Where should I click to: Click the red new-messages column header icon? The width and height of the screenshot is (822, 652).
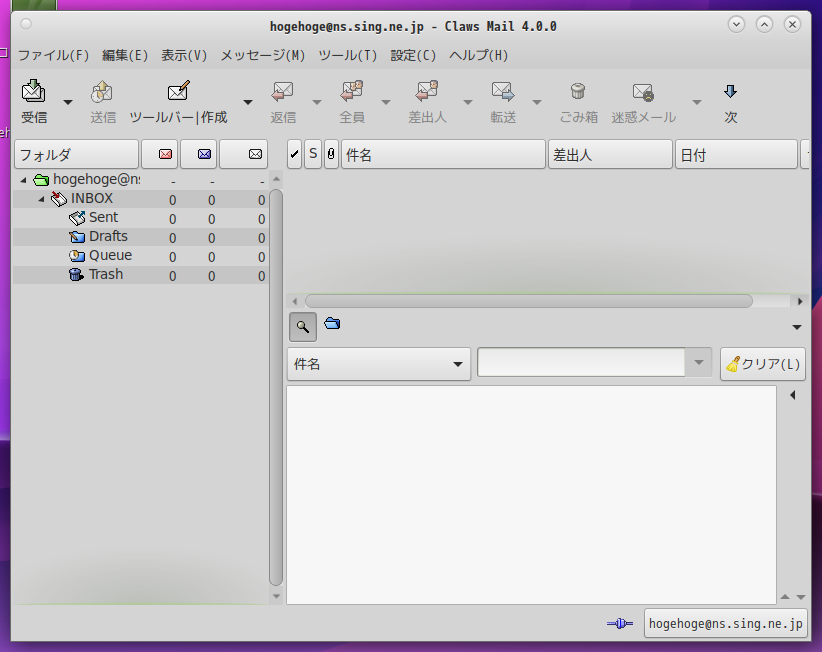(165, 154)
